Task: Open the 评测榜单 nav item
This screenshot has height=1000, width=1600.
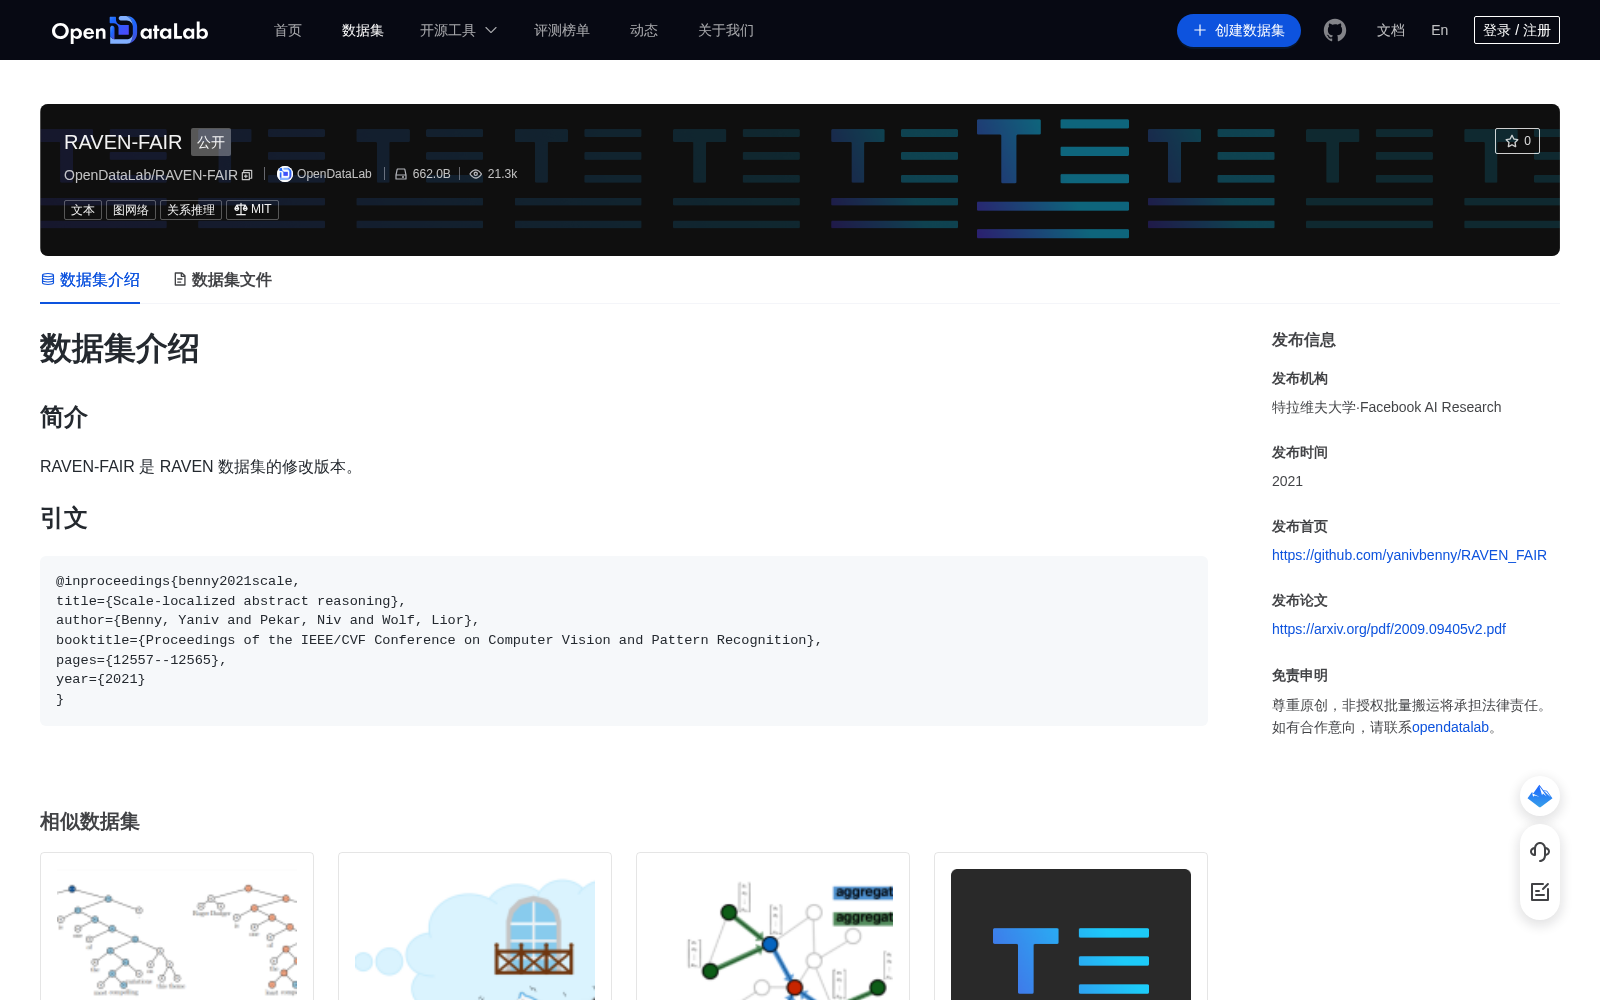Action: click(562, 30)
